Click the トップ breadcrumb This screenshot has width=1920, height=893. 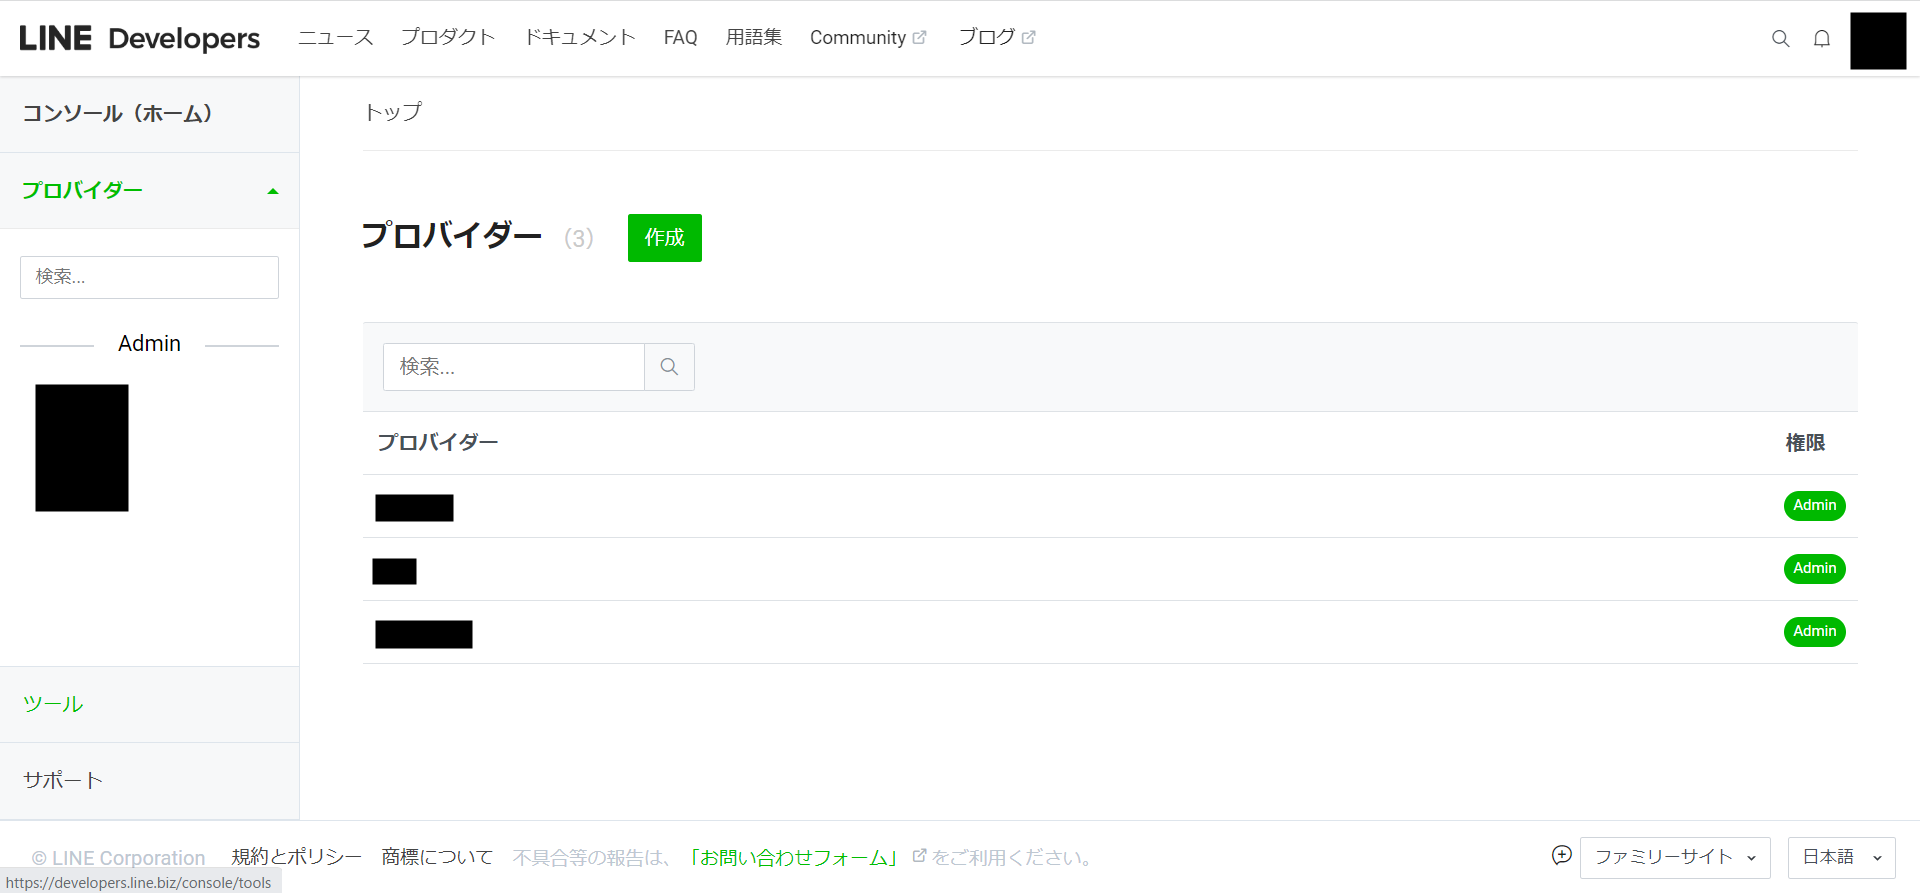(393, 112)
